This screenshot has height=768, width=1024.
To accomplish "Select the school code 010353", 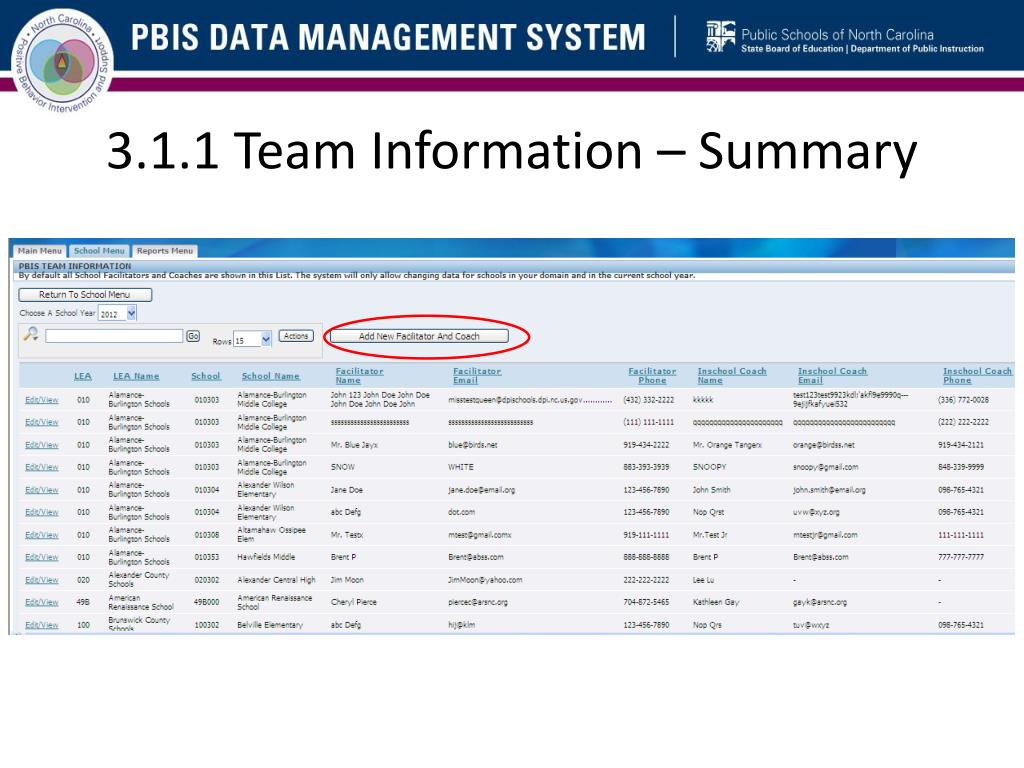I will click(x=206, y=557).
